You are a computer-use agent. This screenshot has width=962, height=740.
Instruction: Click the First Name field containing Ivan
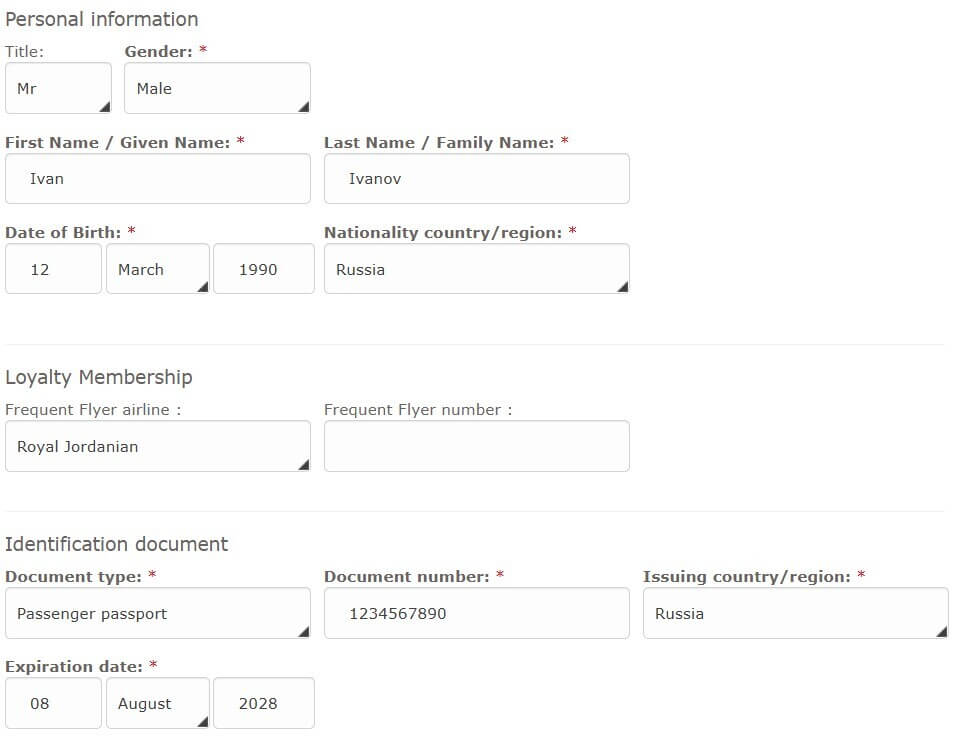coord(158,179)
